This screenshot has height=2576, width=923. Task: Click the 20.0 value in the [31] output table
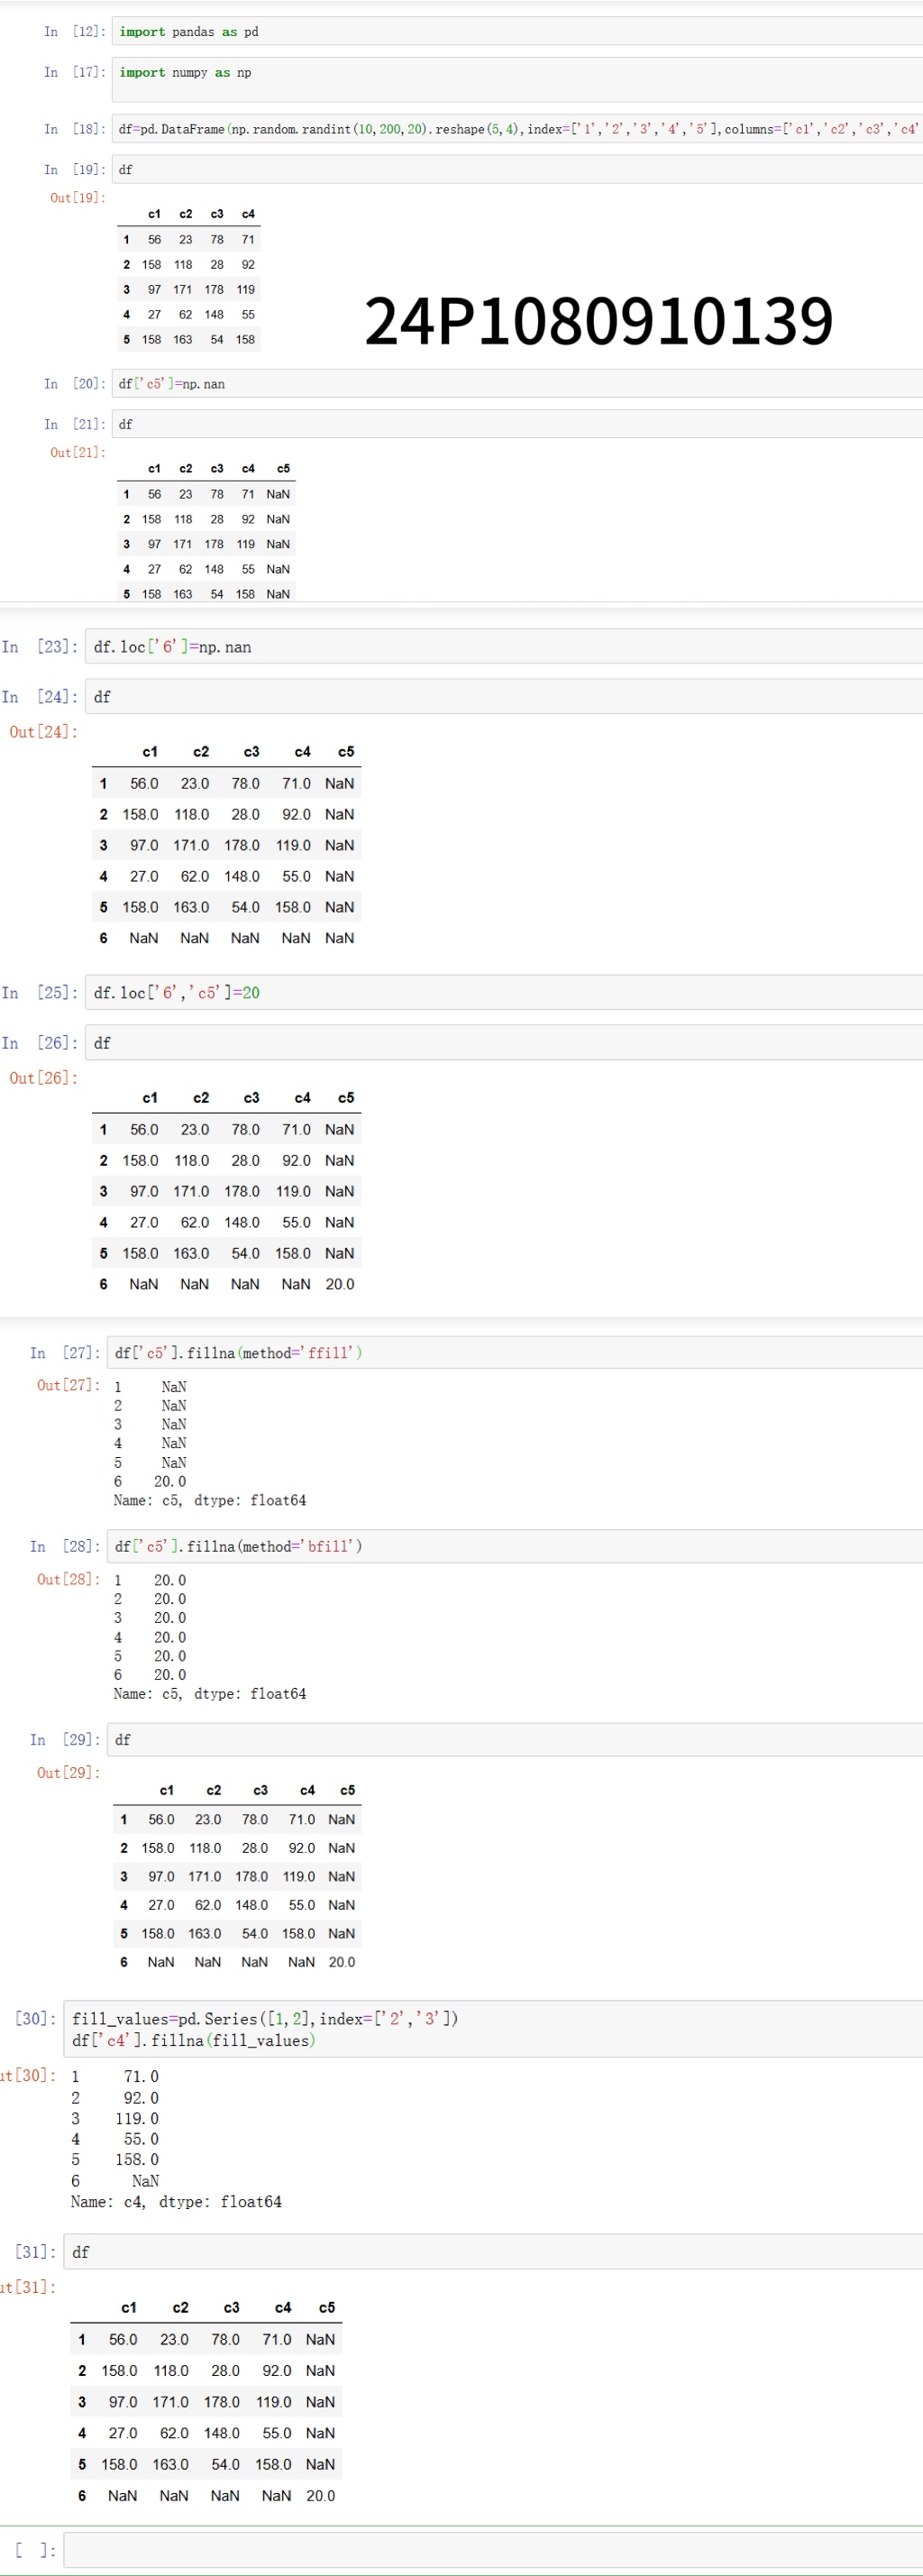[321, 2496]
